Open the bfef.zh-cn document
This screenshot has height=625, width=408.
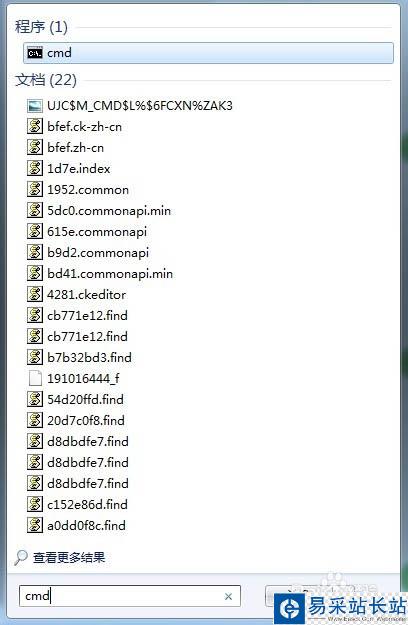75,147
